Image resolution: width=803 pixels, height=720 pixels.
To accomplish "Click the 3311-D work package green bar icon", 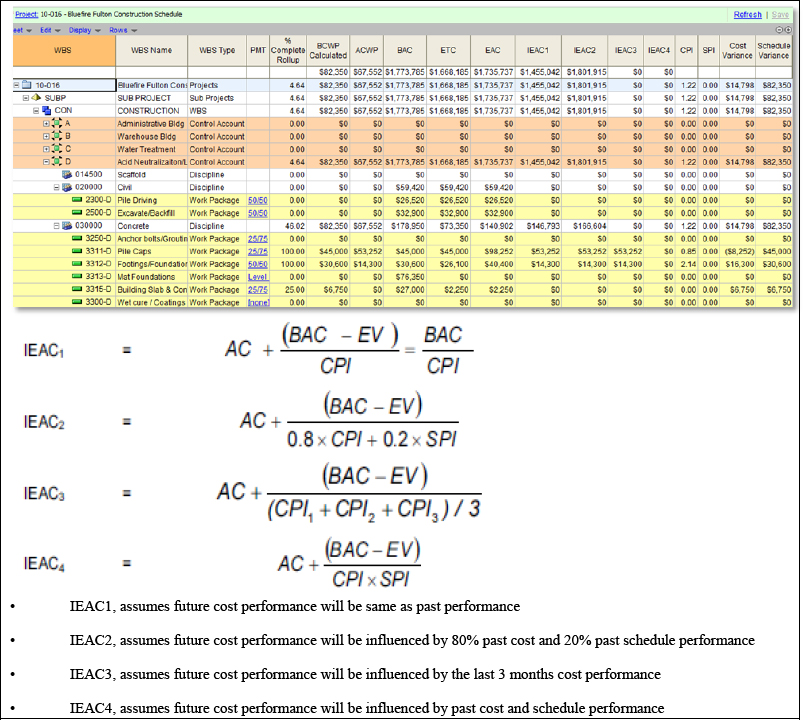I will coord(77,251).
